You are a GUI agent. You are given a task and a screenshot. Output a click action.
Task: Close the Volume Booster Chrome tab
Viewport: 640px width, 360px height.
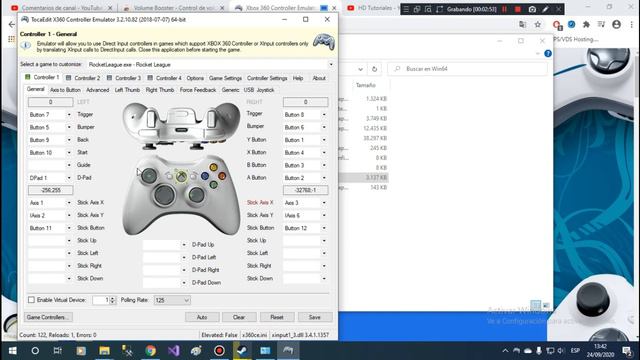(222, 8)
